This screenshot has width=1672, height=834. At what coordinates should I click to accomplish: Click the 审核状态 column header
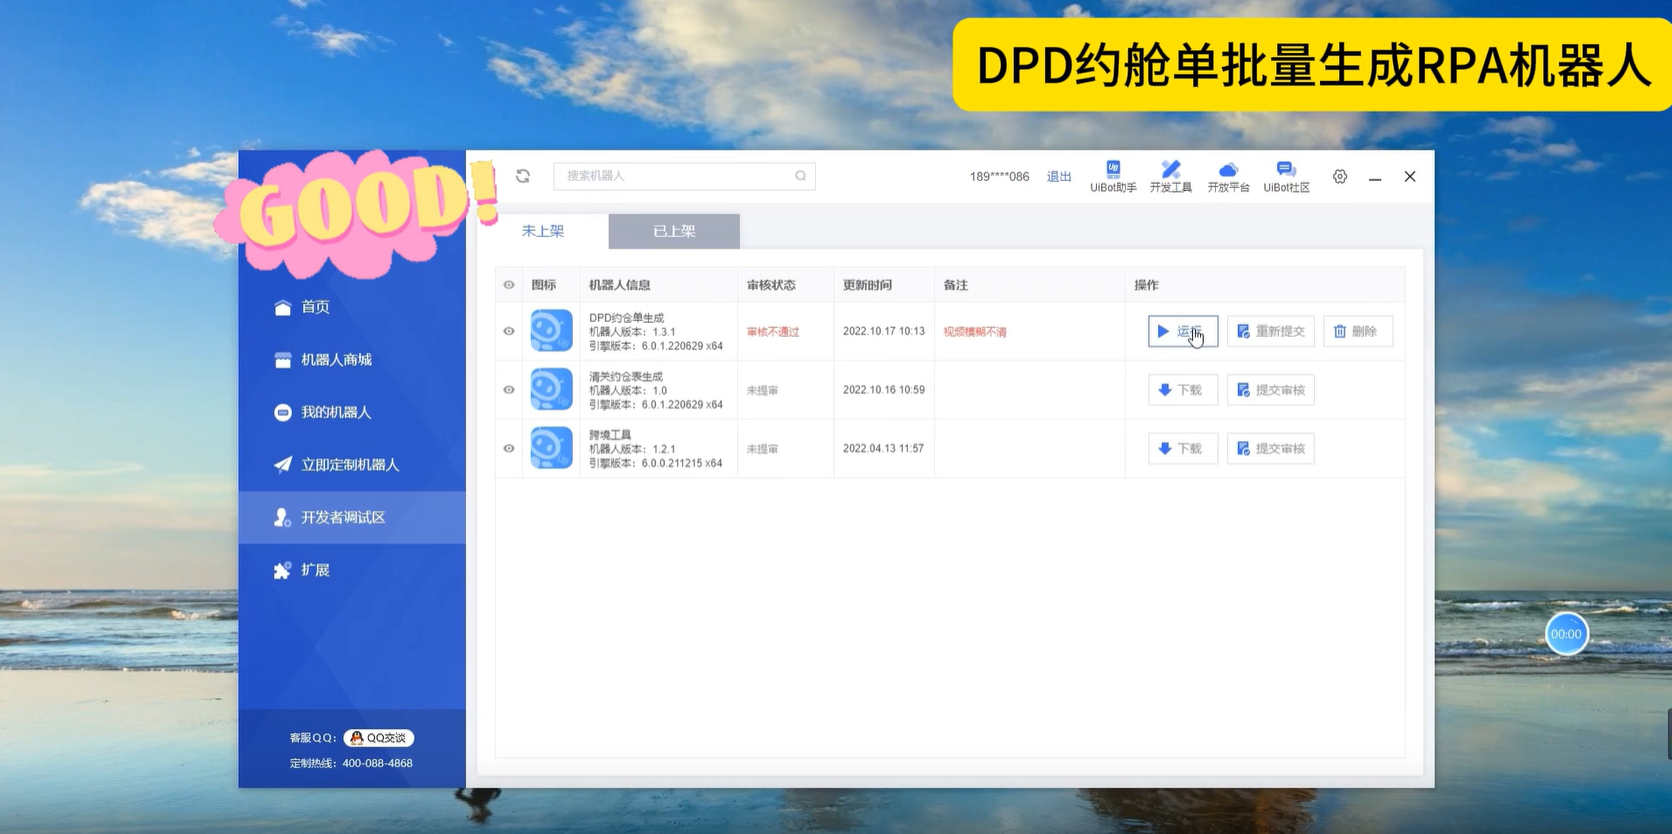point(771,285)
